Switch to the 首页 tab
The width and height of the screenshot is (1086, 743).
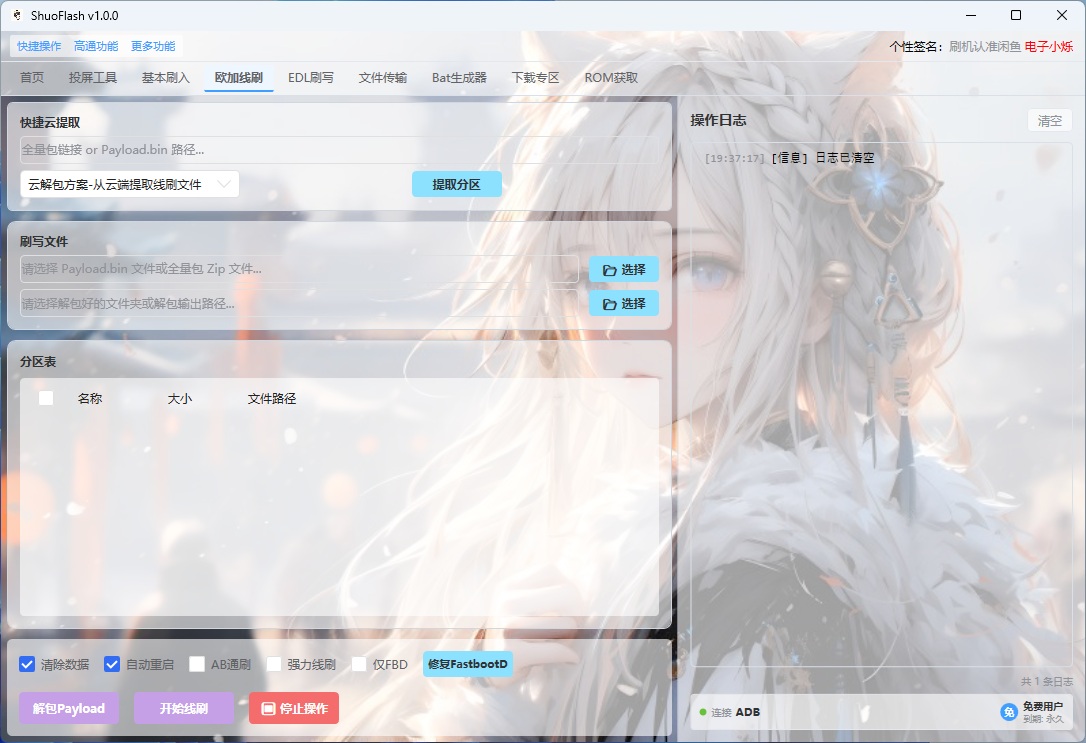coord(32,78)
